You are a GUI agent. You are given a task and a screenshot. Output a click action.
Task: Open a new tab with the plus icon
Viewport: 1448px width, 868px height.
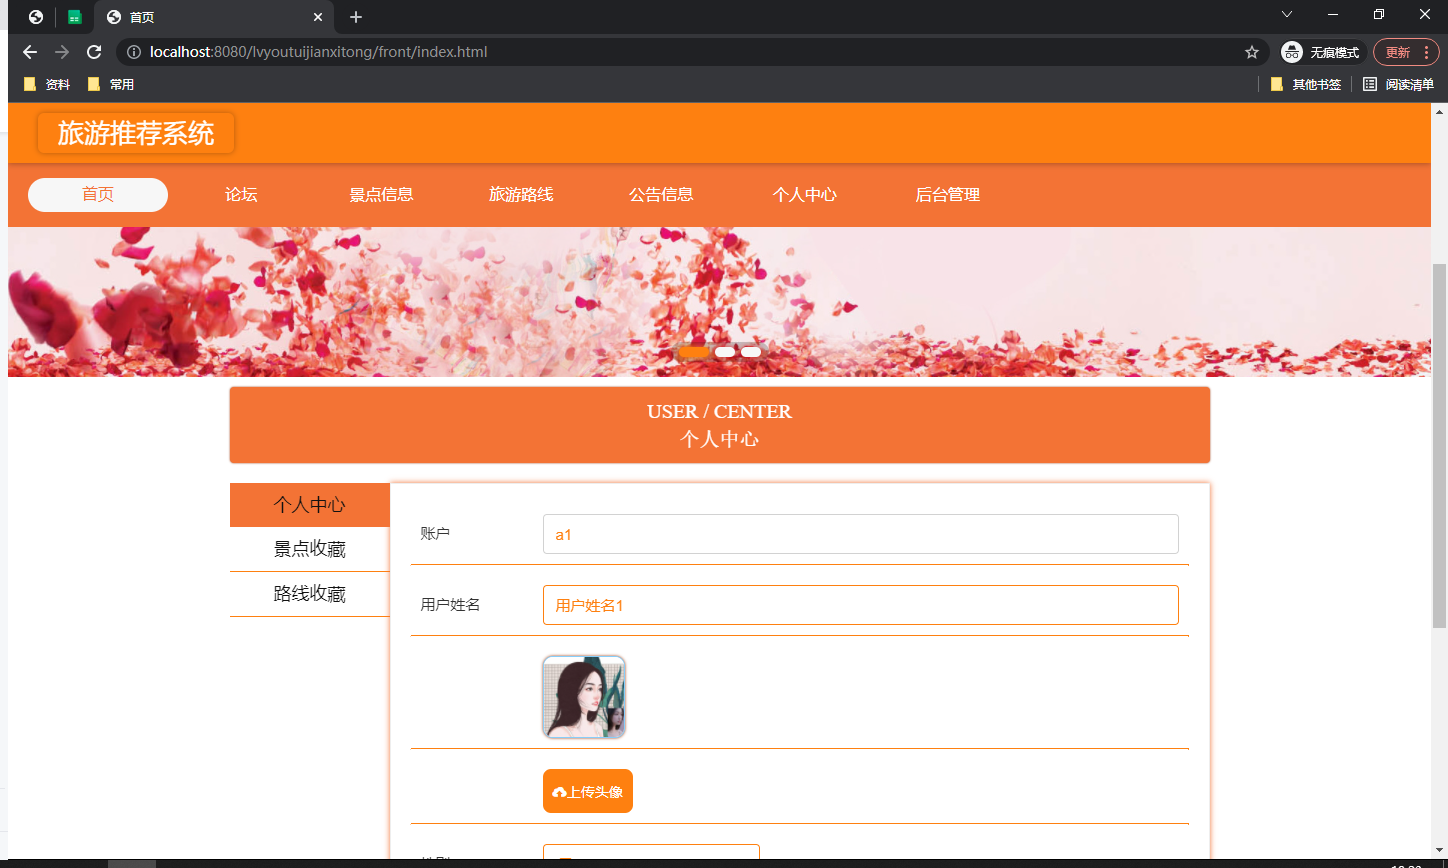tap(356, 17)
